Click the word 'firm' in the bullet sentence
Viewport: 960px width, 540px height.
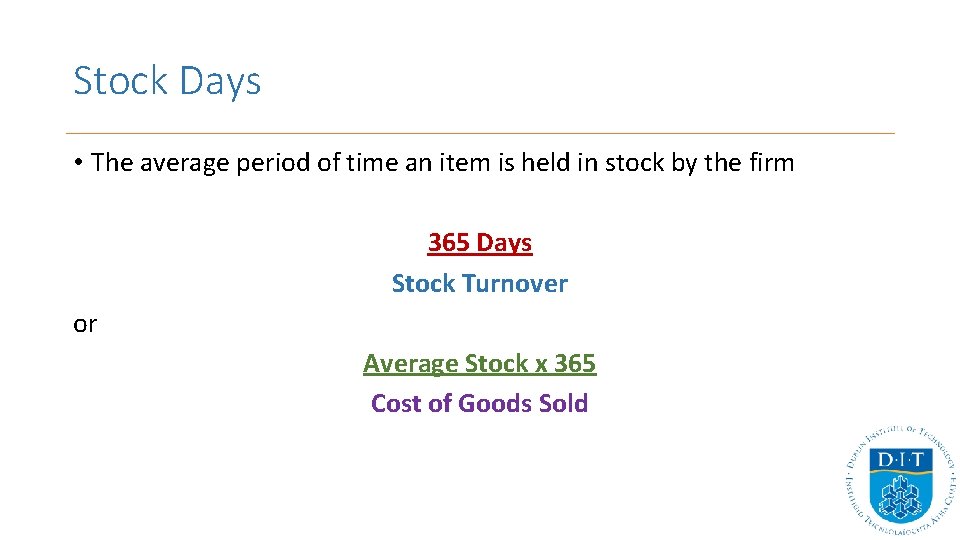point(771,163)
